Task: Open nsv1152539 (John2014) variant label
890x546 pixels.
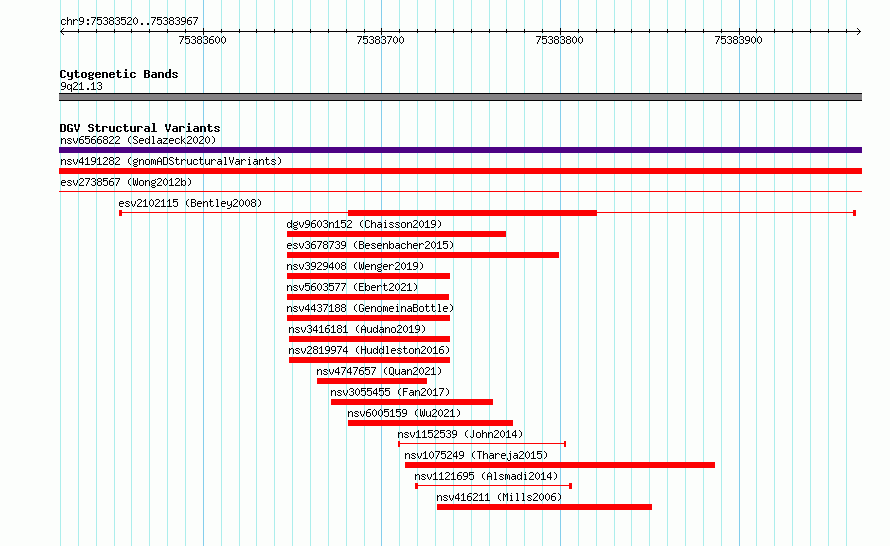Action: (x=460, y=434)
